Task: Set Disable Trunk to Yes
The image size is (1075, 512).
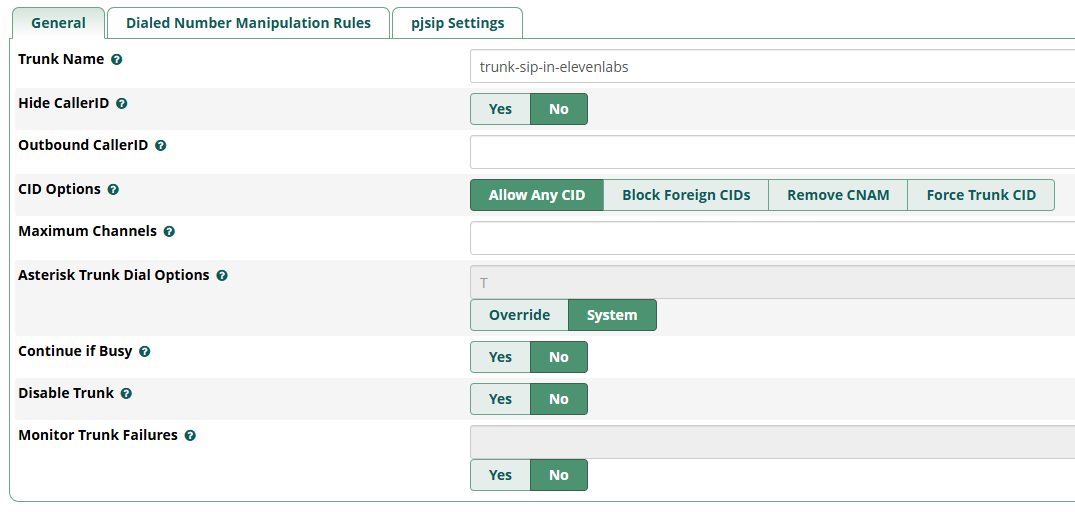Action: [500, 399]
